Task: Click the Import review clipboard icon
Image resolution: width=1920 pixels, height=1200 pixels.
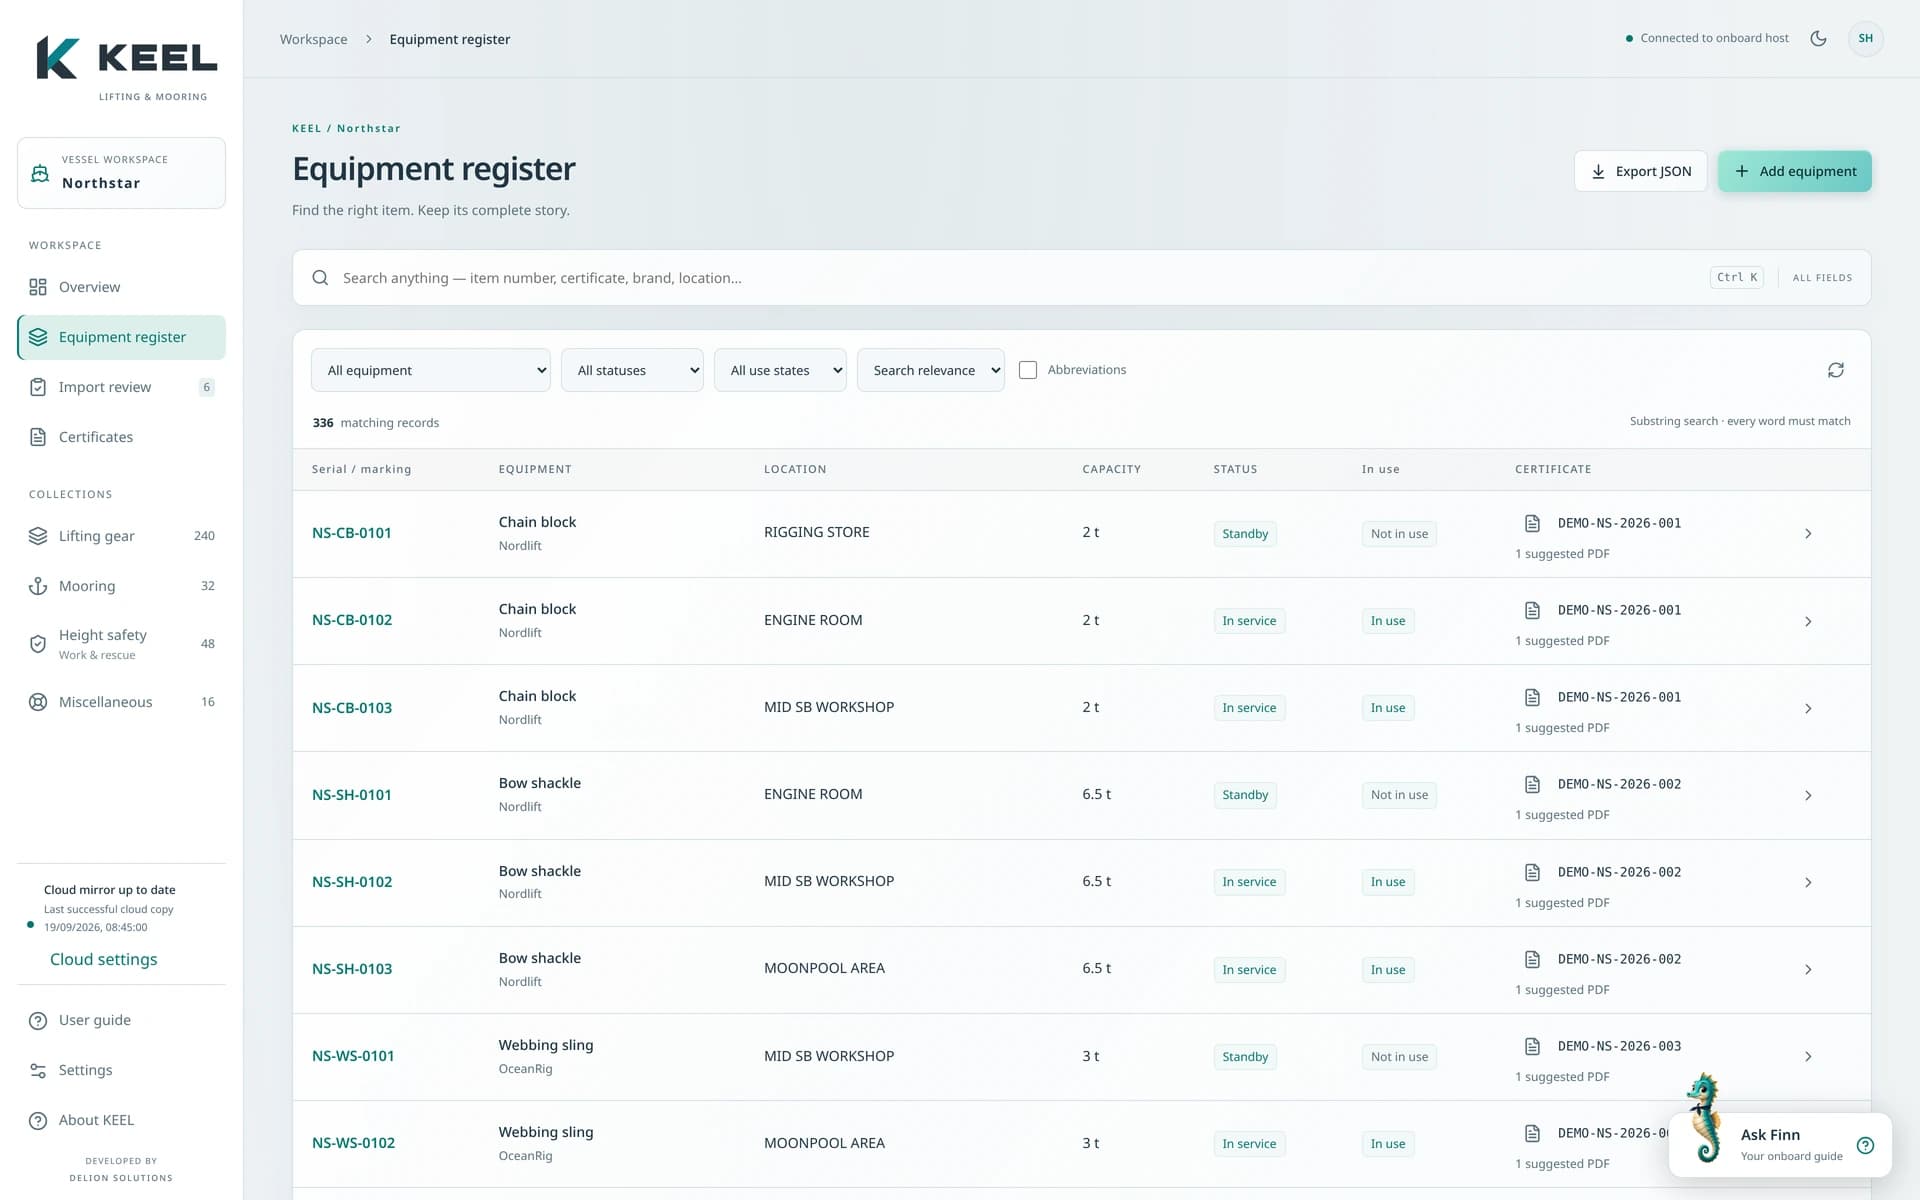Action: click(38, 387)
